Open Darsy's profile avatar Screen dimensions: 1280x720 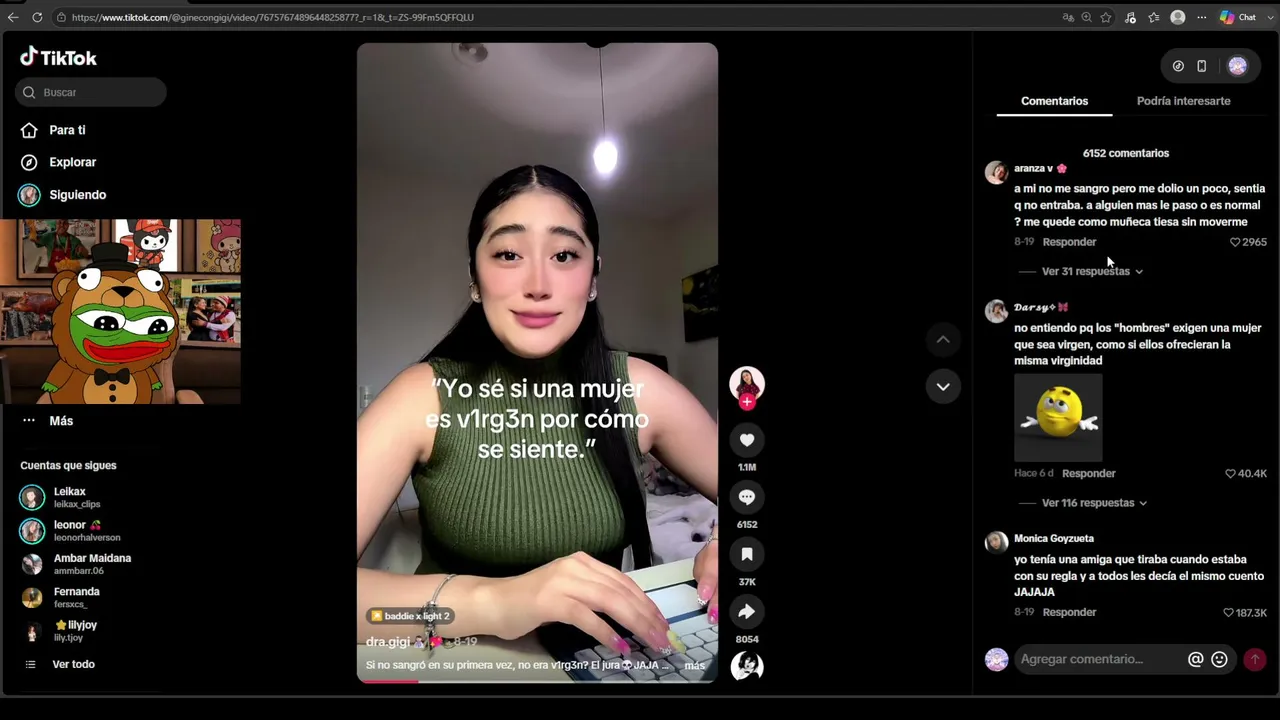[x=996, y=311]
